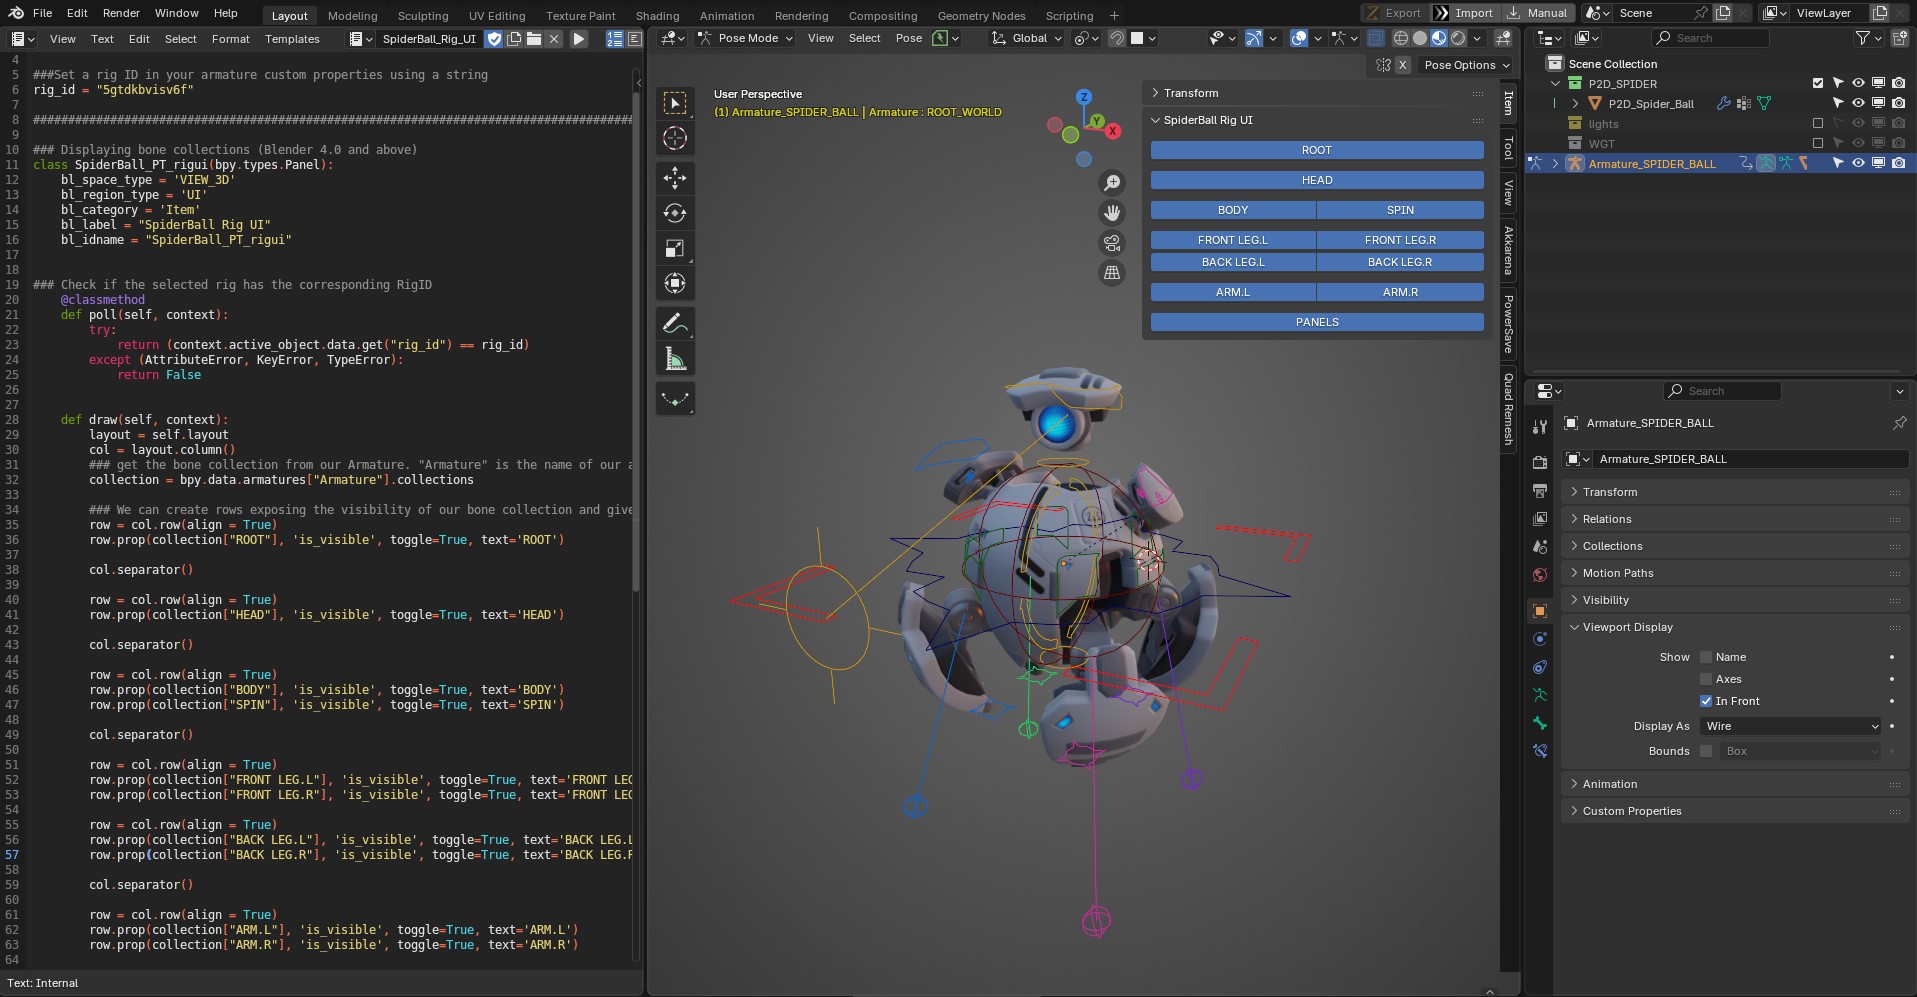1917x997 pixels.
Task: Open the Pose Options dropdown
Action: click(1466, 65)
